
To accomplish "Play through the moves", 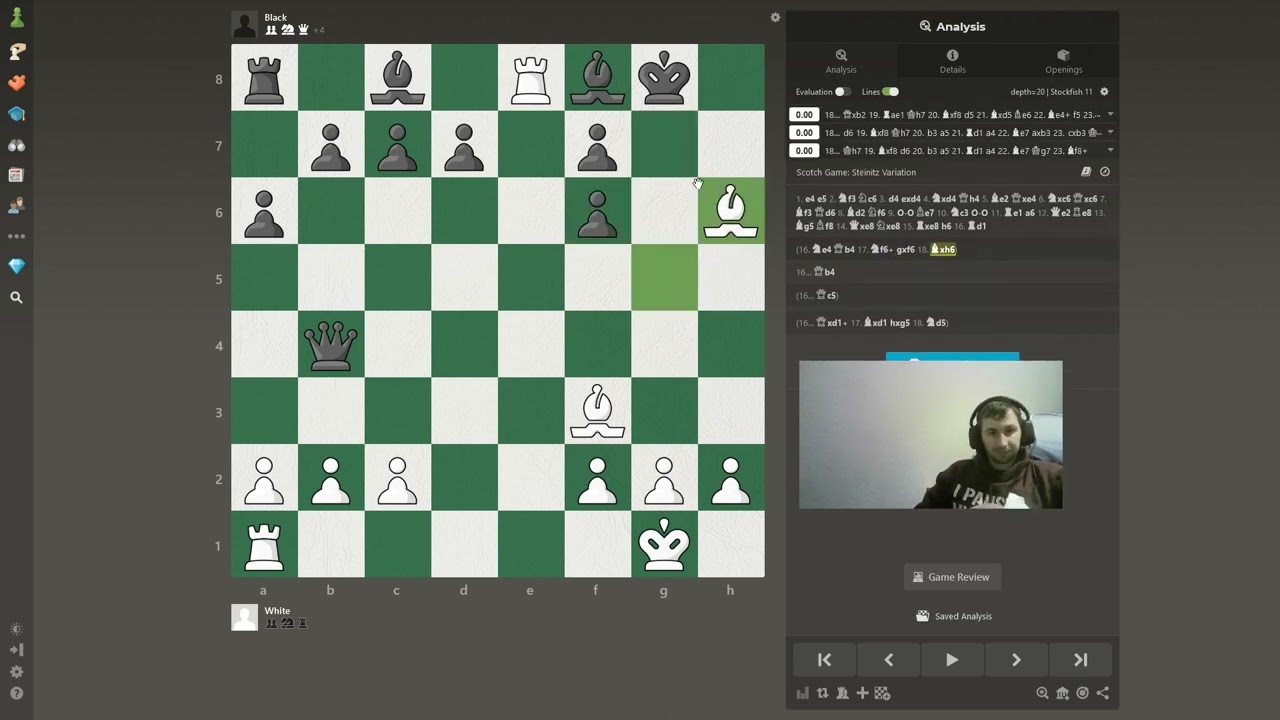I will (952, 660).
